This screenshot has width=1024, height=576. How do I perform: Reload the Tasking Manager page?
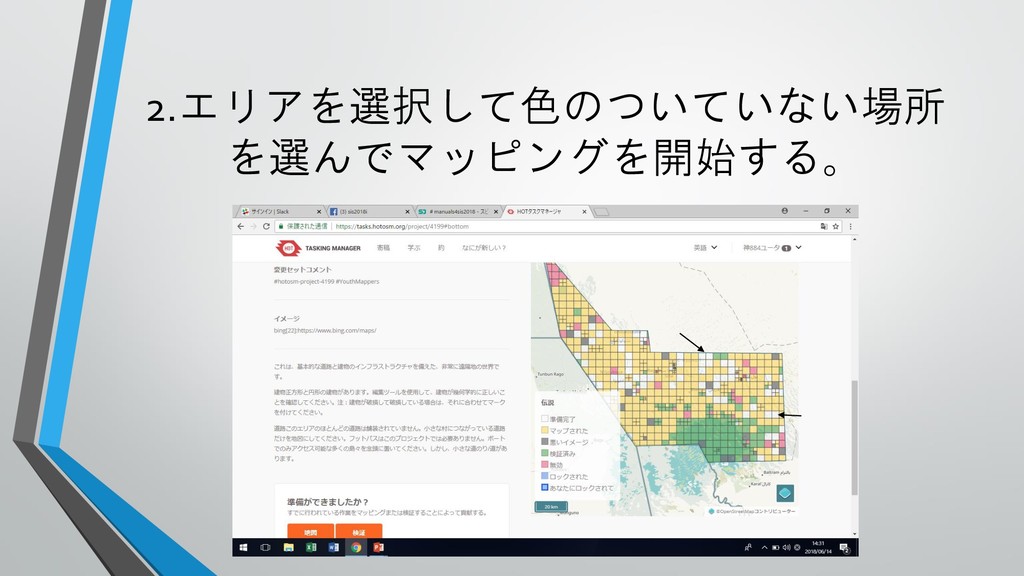(x=266, y=227)
